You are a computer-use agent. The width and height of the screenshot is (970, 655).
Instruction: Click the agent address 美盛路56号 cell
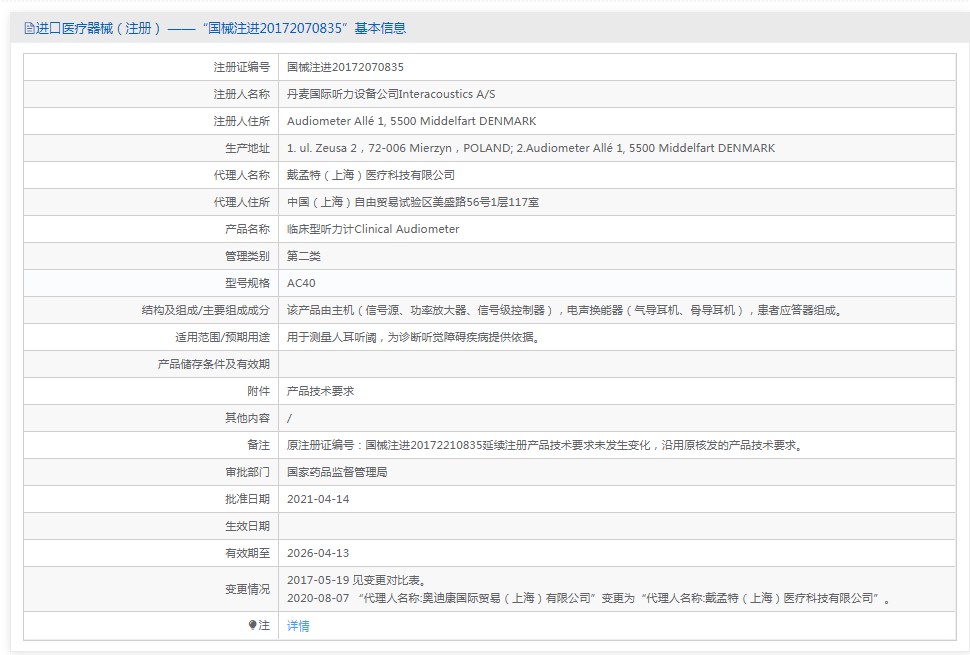(413, 202)
